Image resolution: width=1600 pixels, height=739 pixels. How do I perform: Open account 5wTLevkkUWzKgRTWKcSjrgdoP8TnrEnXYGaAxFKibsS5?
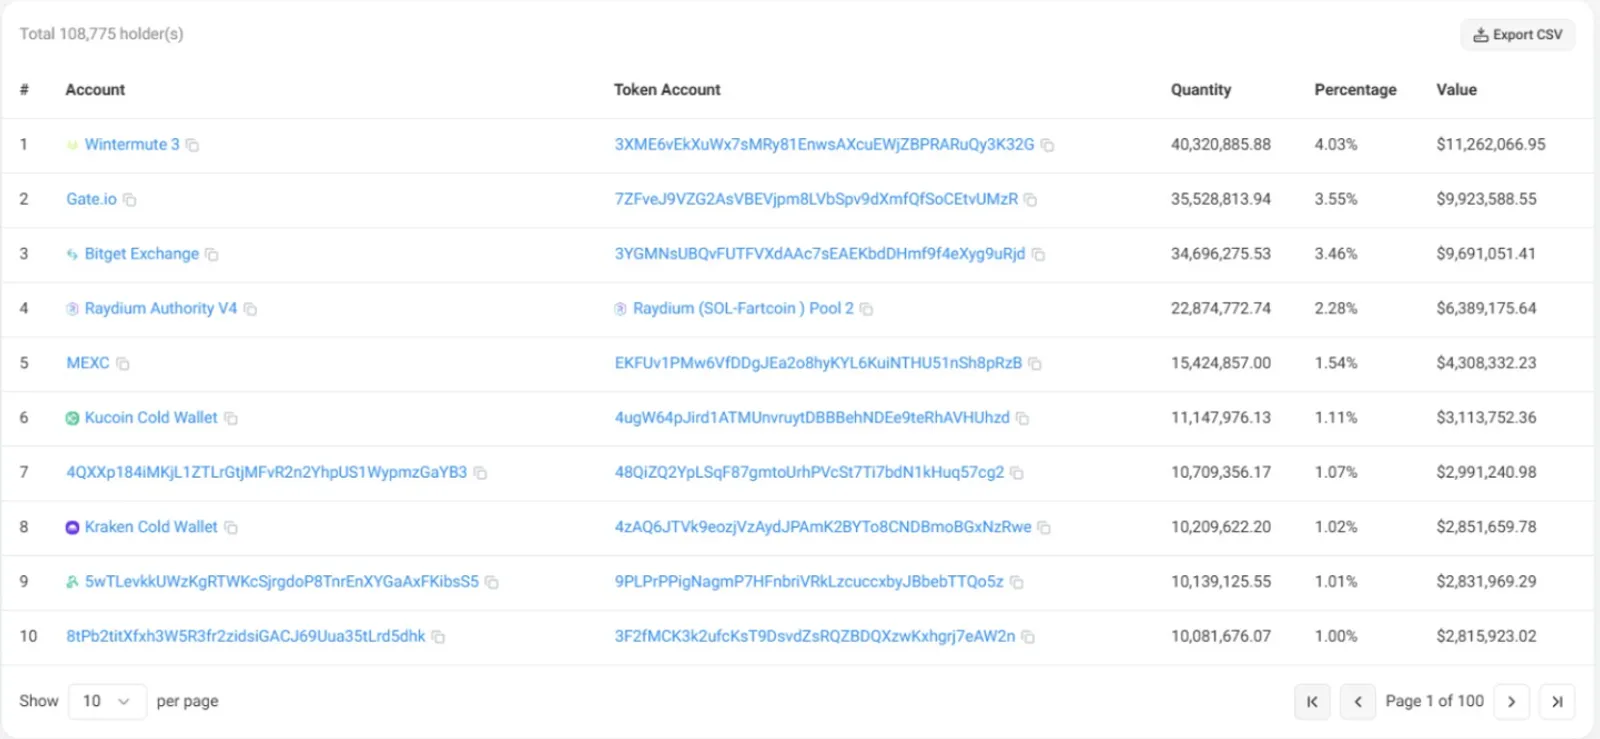[281, 581]
